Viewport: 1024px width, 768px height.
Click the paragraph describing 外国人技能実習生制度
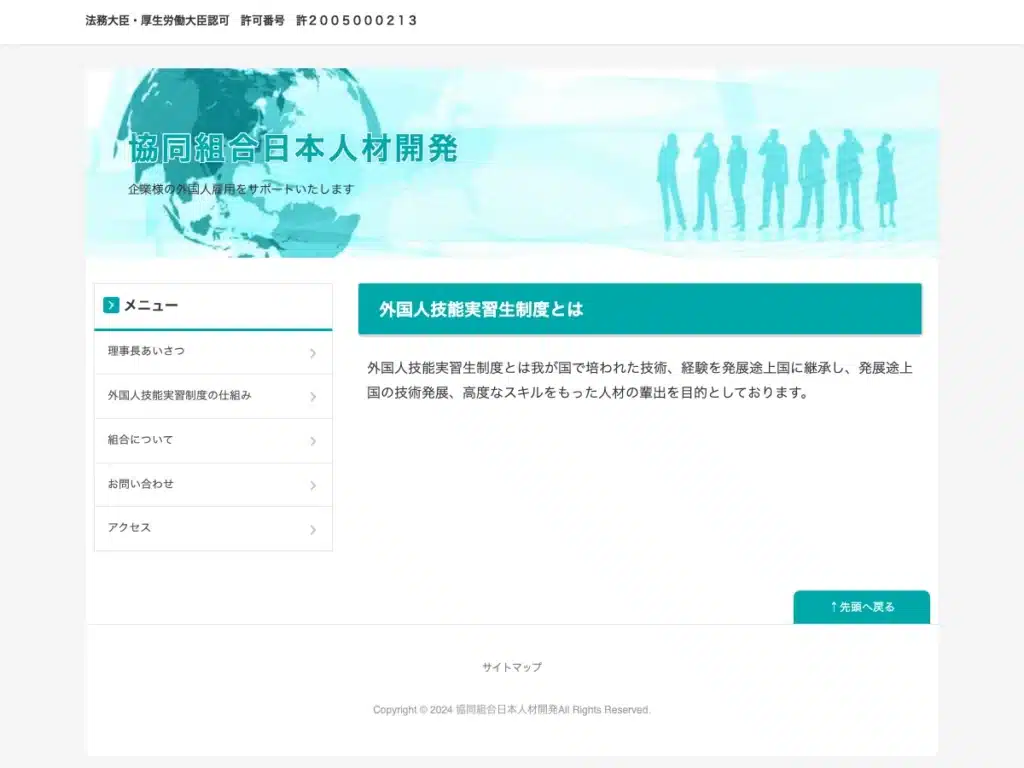640,380
